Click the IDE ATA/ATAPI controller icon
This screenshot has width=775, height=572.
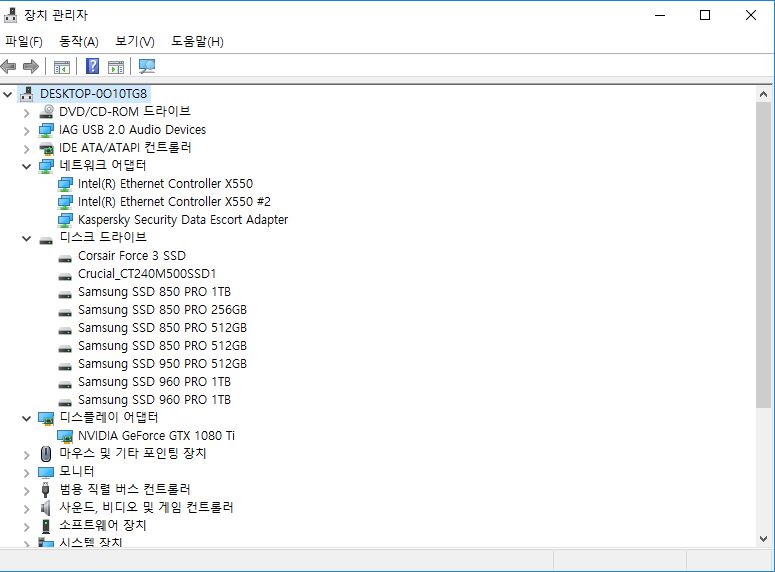(x=46, y=148)
